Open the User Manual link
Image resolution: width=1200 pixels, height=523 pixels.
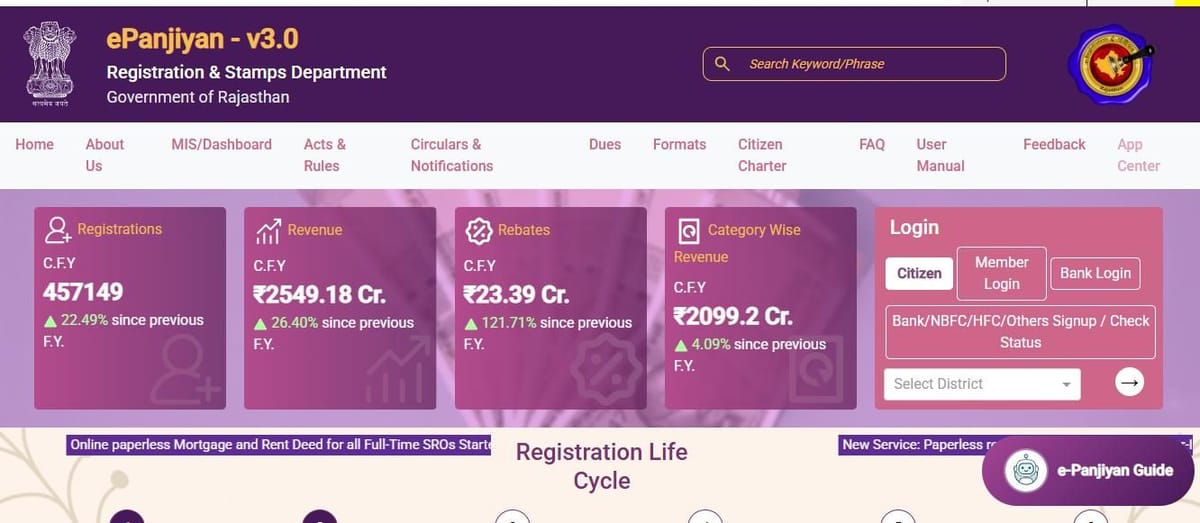point(941,155)
